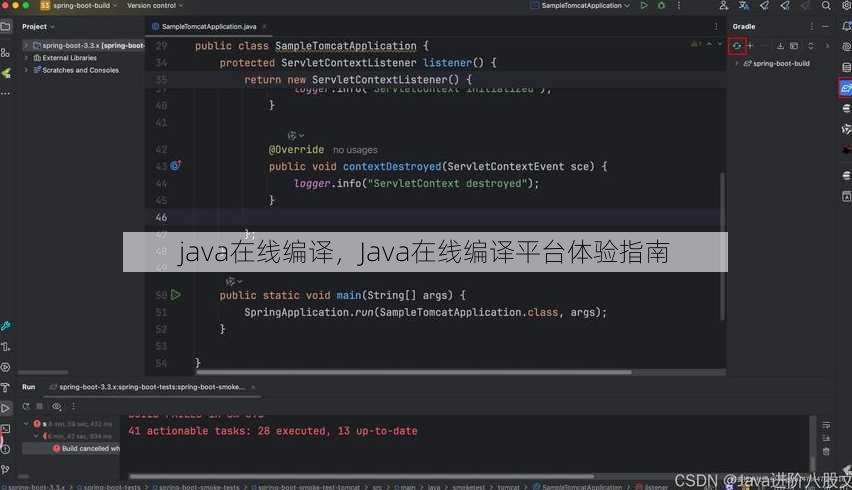Click override gutter icon on contextDestroyed line

pyautogui.click(x=176, y=166)
